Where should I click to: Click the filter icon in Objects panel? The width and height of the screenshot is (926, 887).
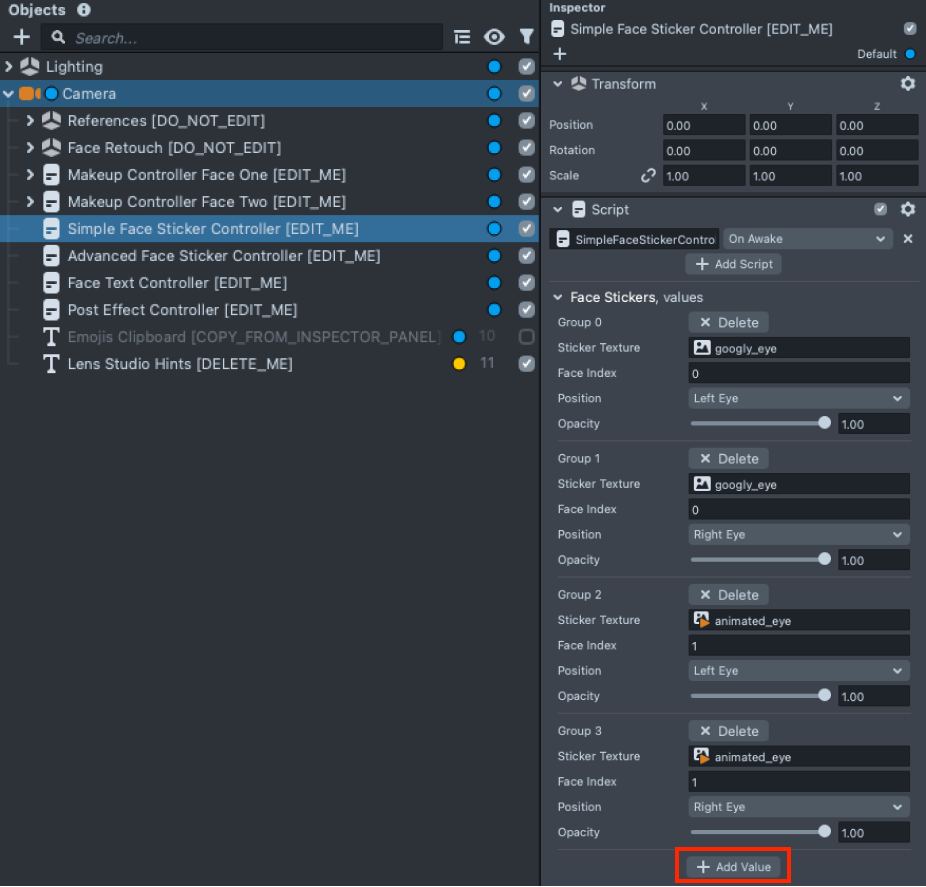point(527,36)
